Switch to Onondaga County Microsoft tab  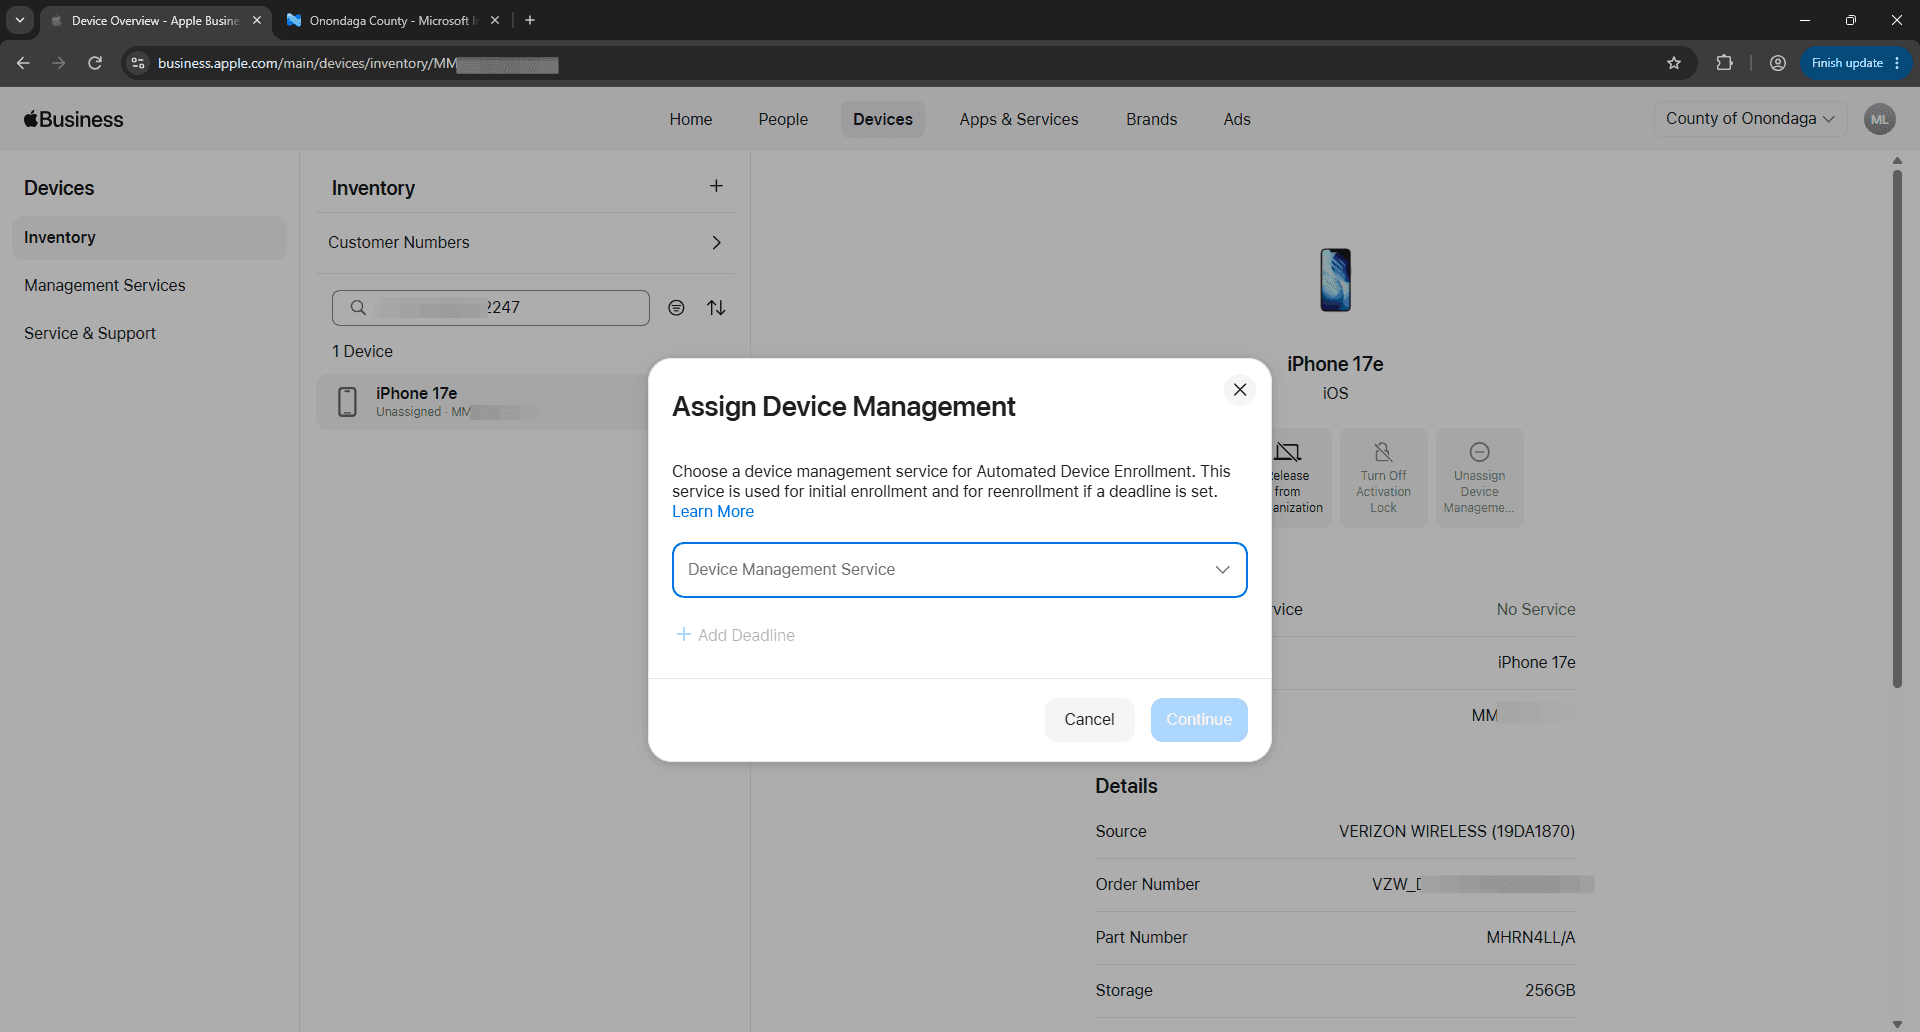391,20
